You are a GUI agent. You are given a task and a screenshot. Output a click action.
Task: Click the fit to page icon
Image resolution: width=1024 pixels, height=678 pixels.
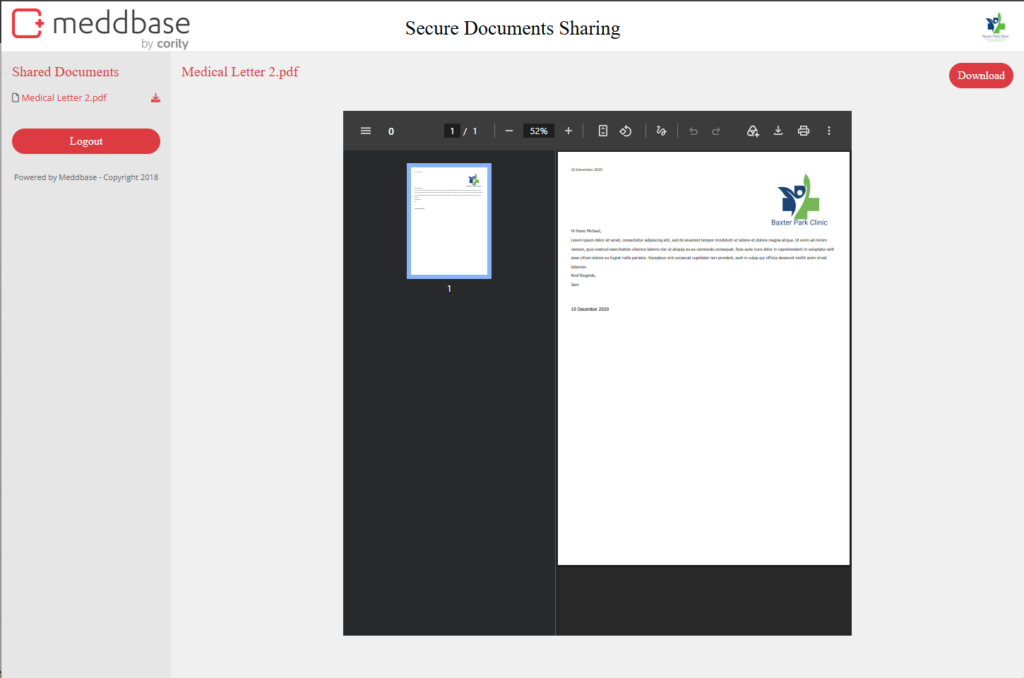point(603,131)
